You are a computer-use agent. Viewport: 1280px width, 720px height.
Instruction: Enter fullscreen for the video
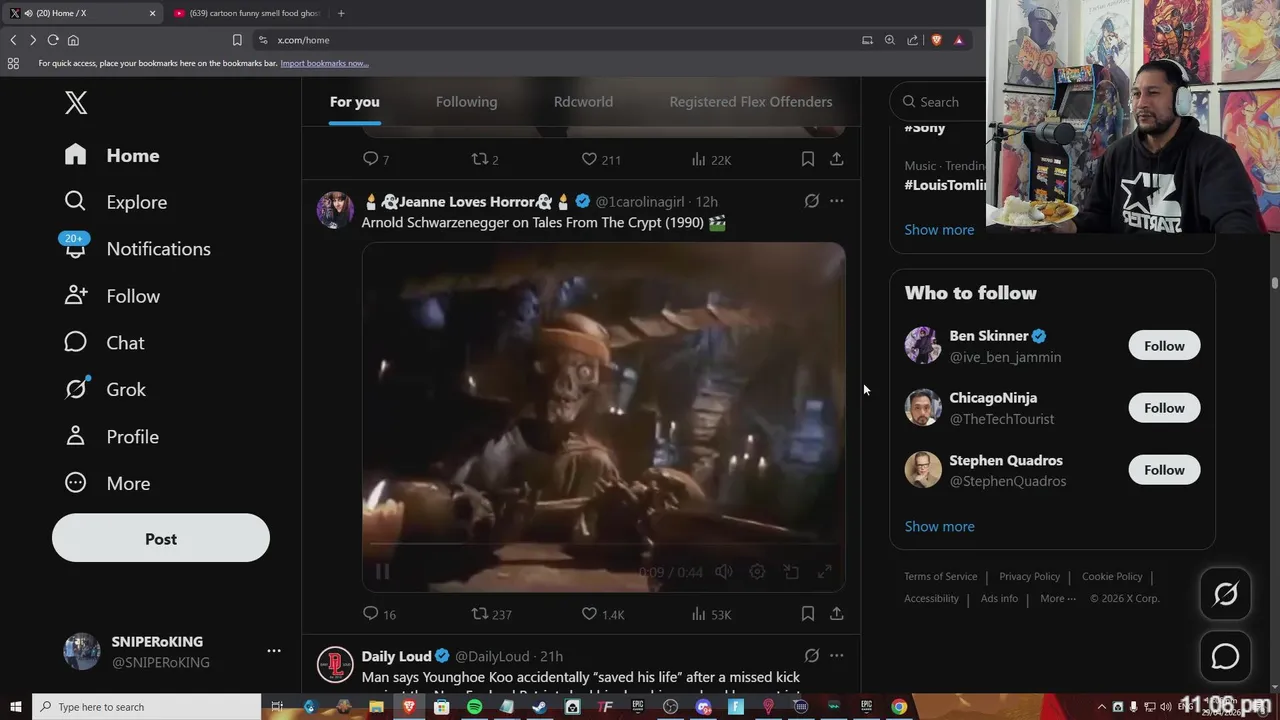pos(825,572)
